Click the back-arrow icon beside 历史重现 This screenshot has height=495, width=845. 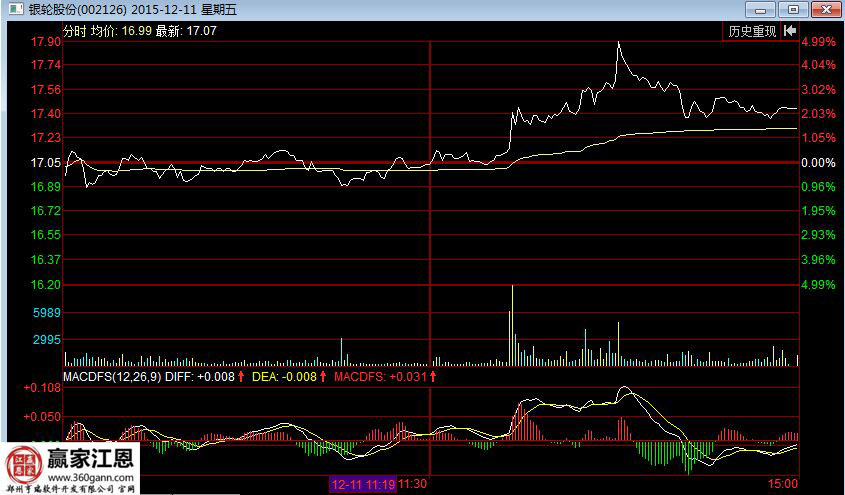790,31
